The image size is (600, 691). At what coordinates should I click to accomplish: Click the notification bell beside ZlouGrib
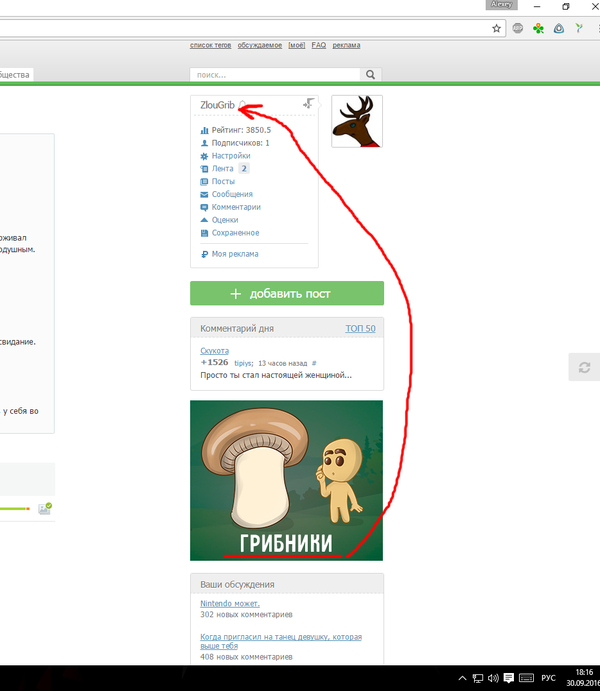[x=243, y=105]
